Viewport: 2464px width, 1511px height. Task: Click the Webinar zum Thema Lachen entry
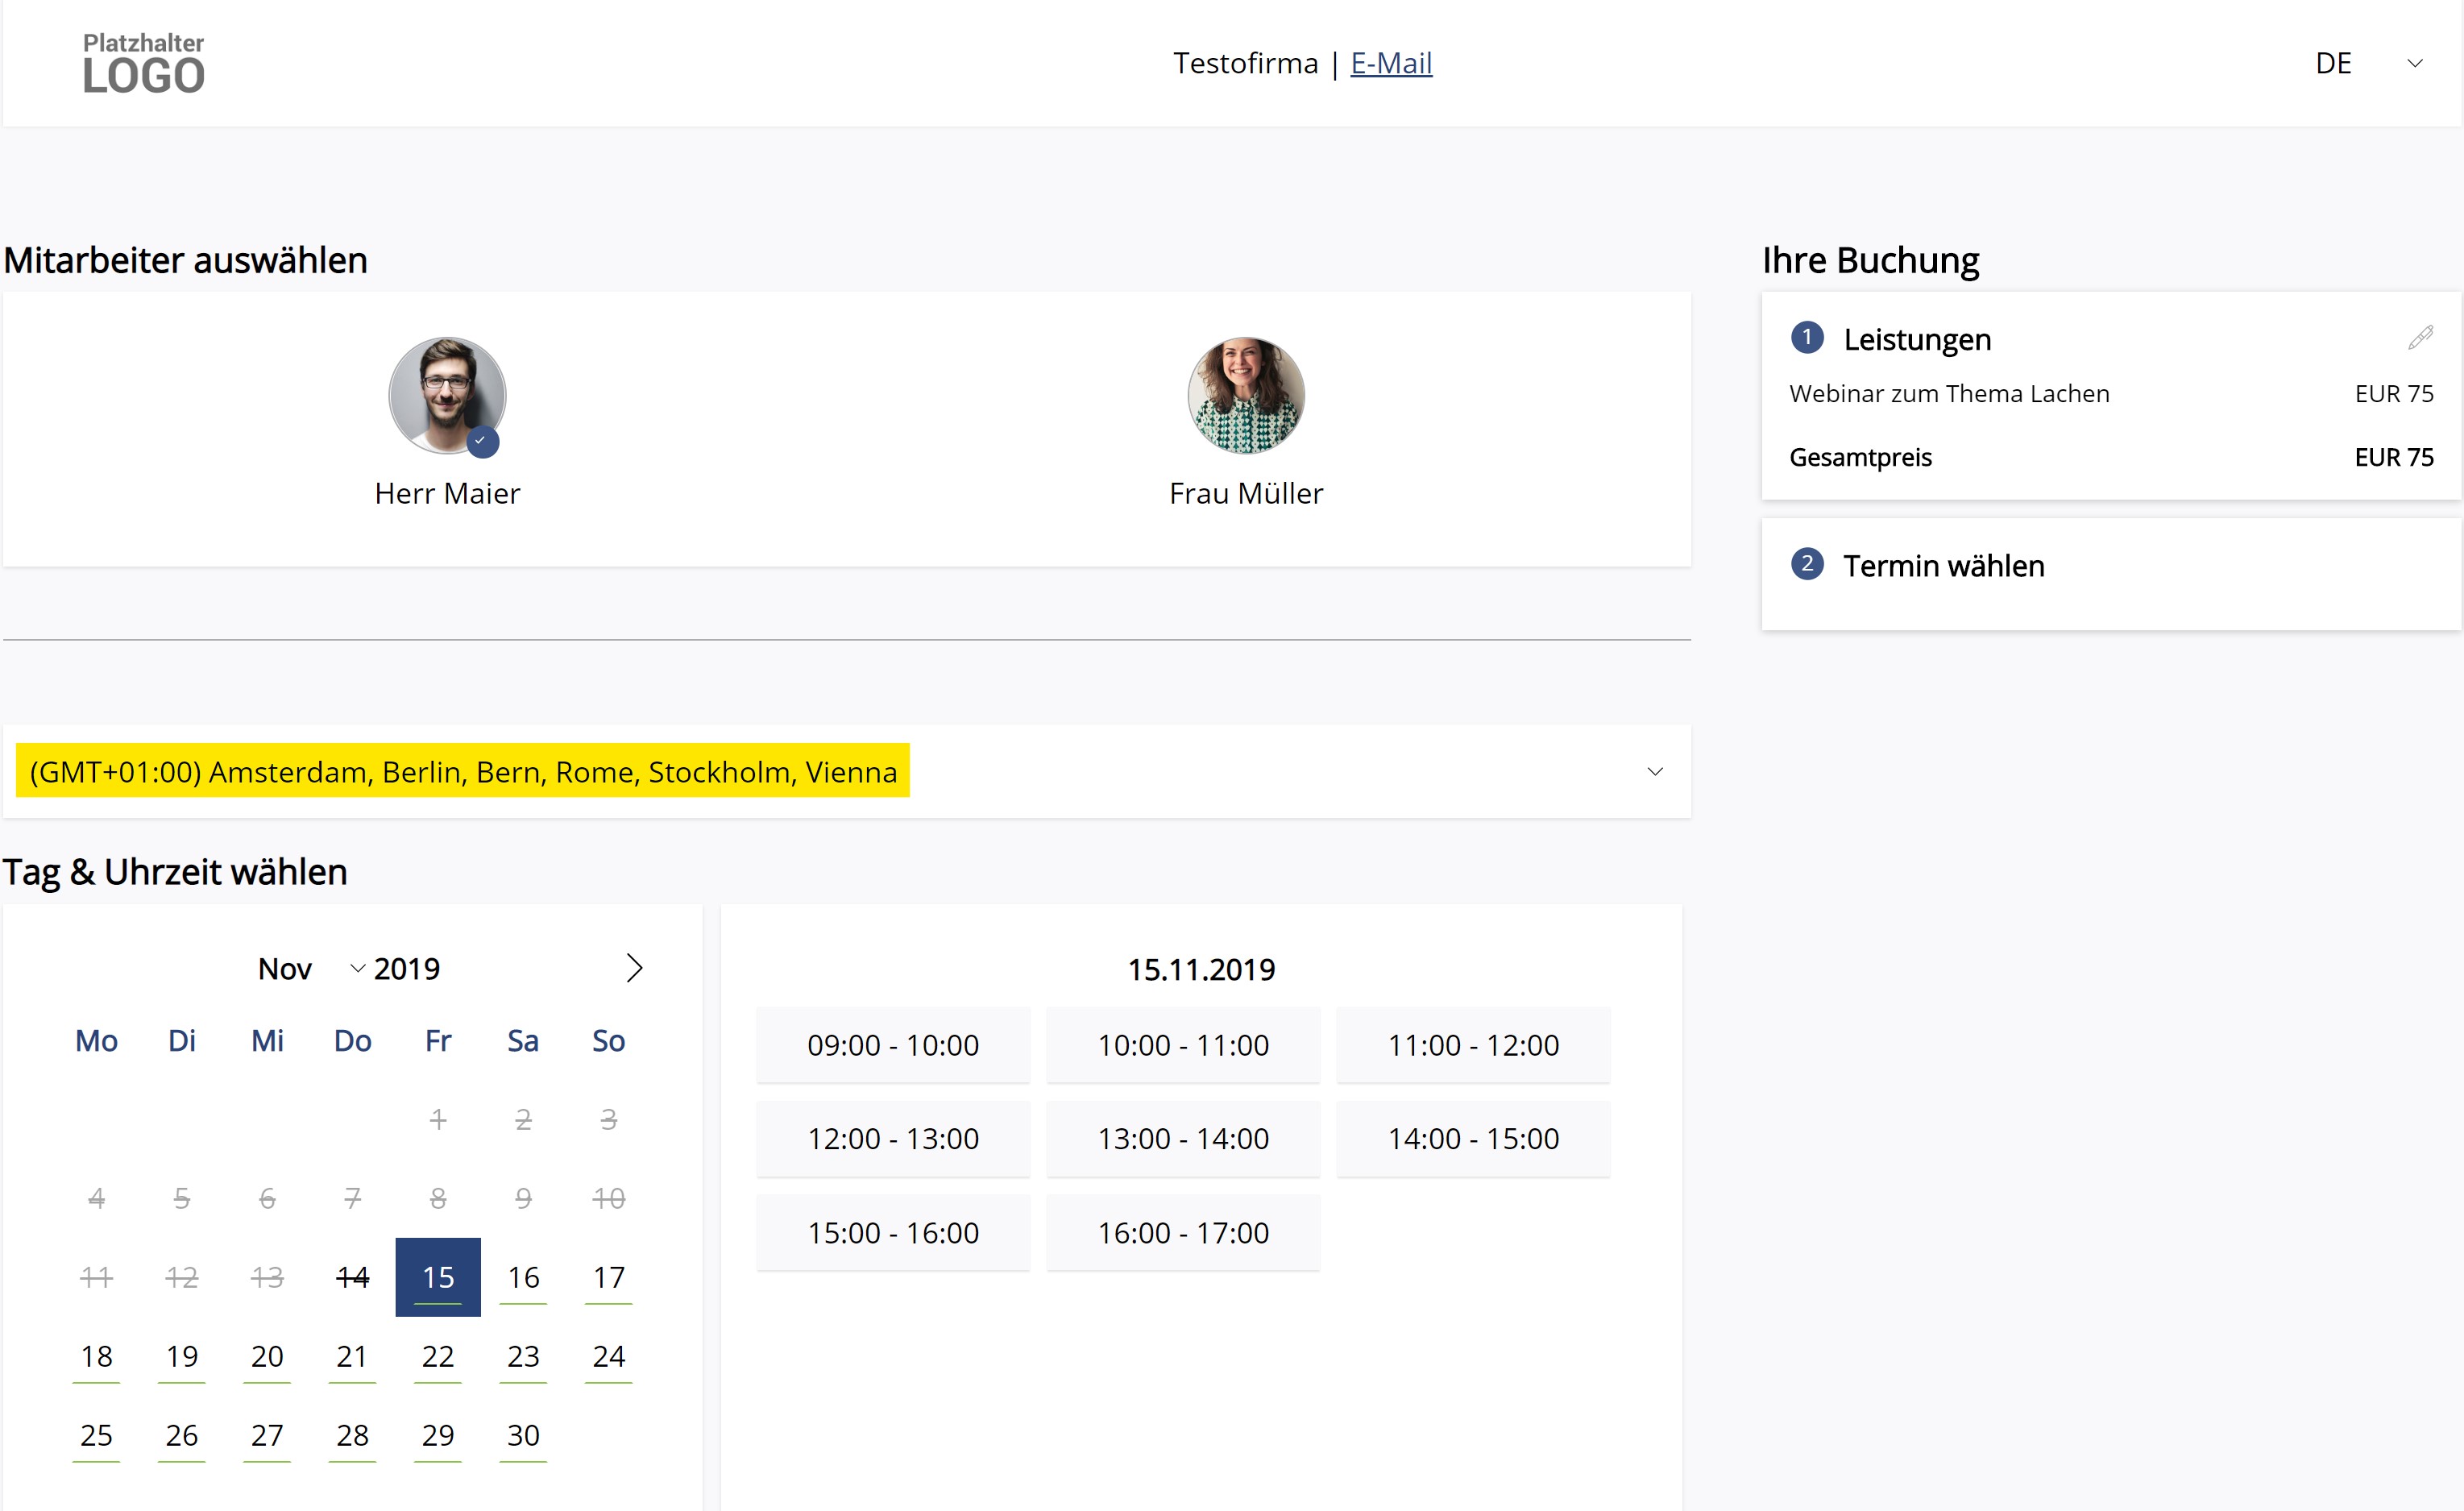(1949, 393)
